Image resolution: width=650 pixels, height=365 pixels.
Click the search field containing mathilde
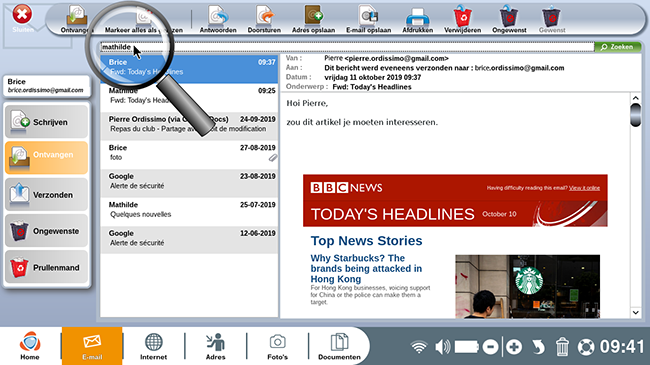pos(347,47)
